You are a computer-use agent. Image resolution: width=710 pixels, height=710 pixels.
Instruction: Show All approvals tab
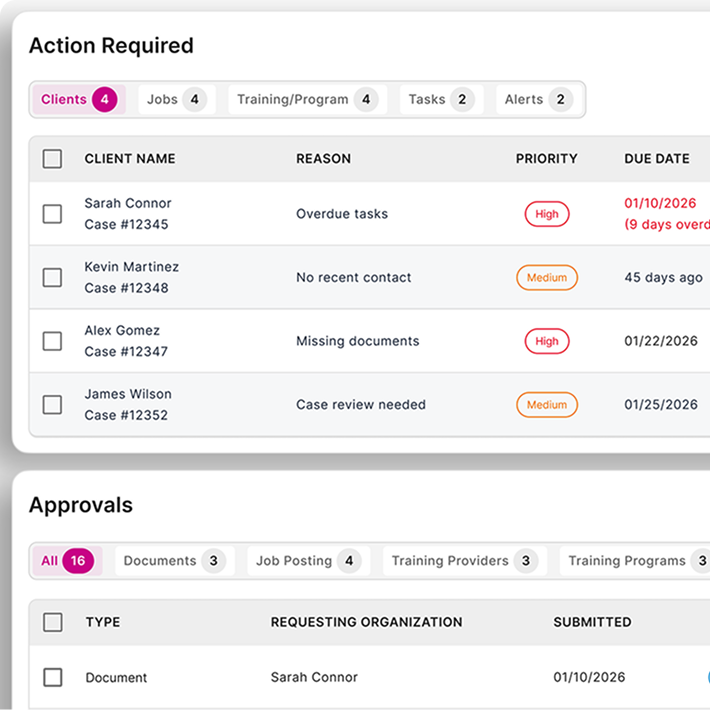pos(65,561)
